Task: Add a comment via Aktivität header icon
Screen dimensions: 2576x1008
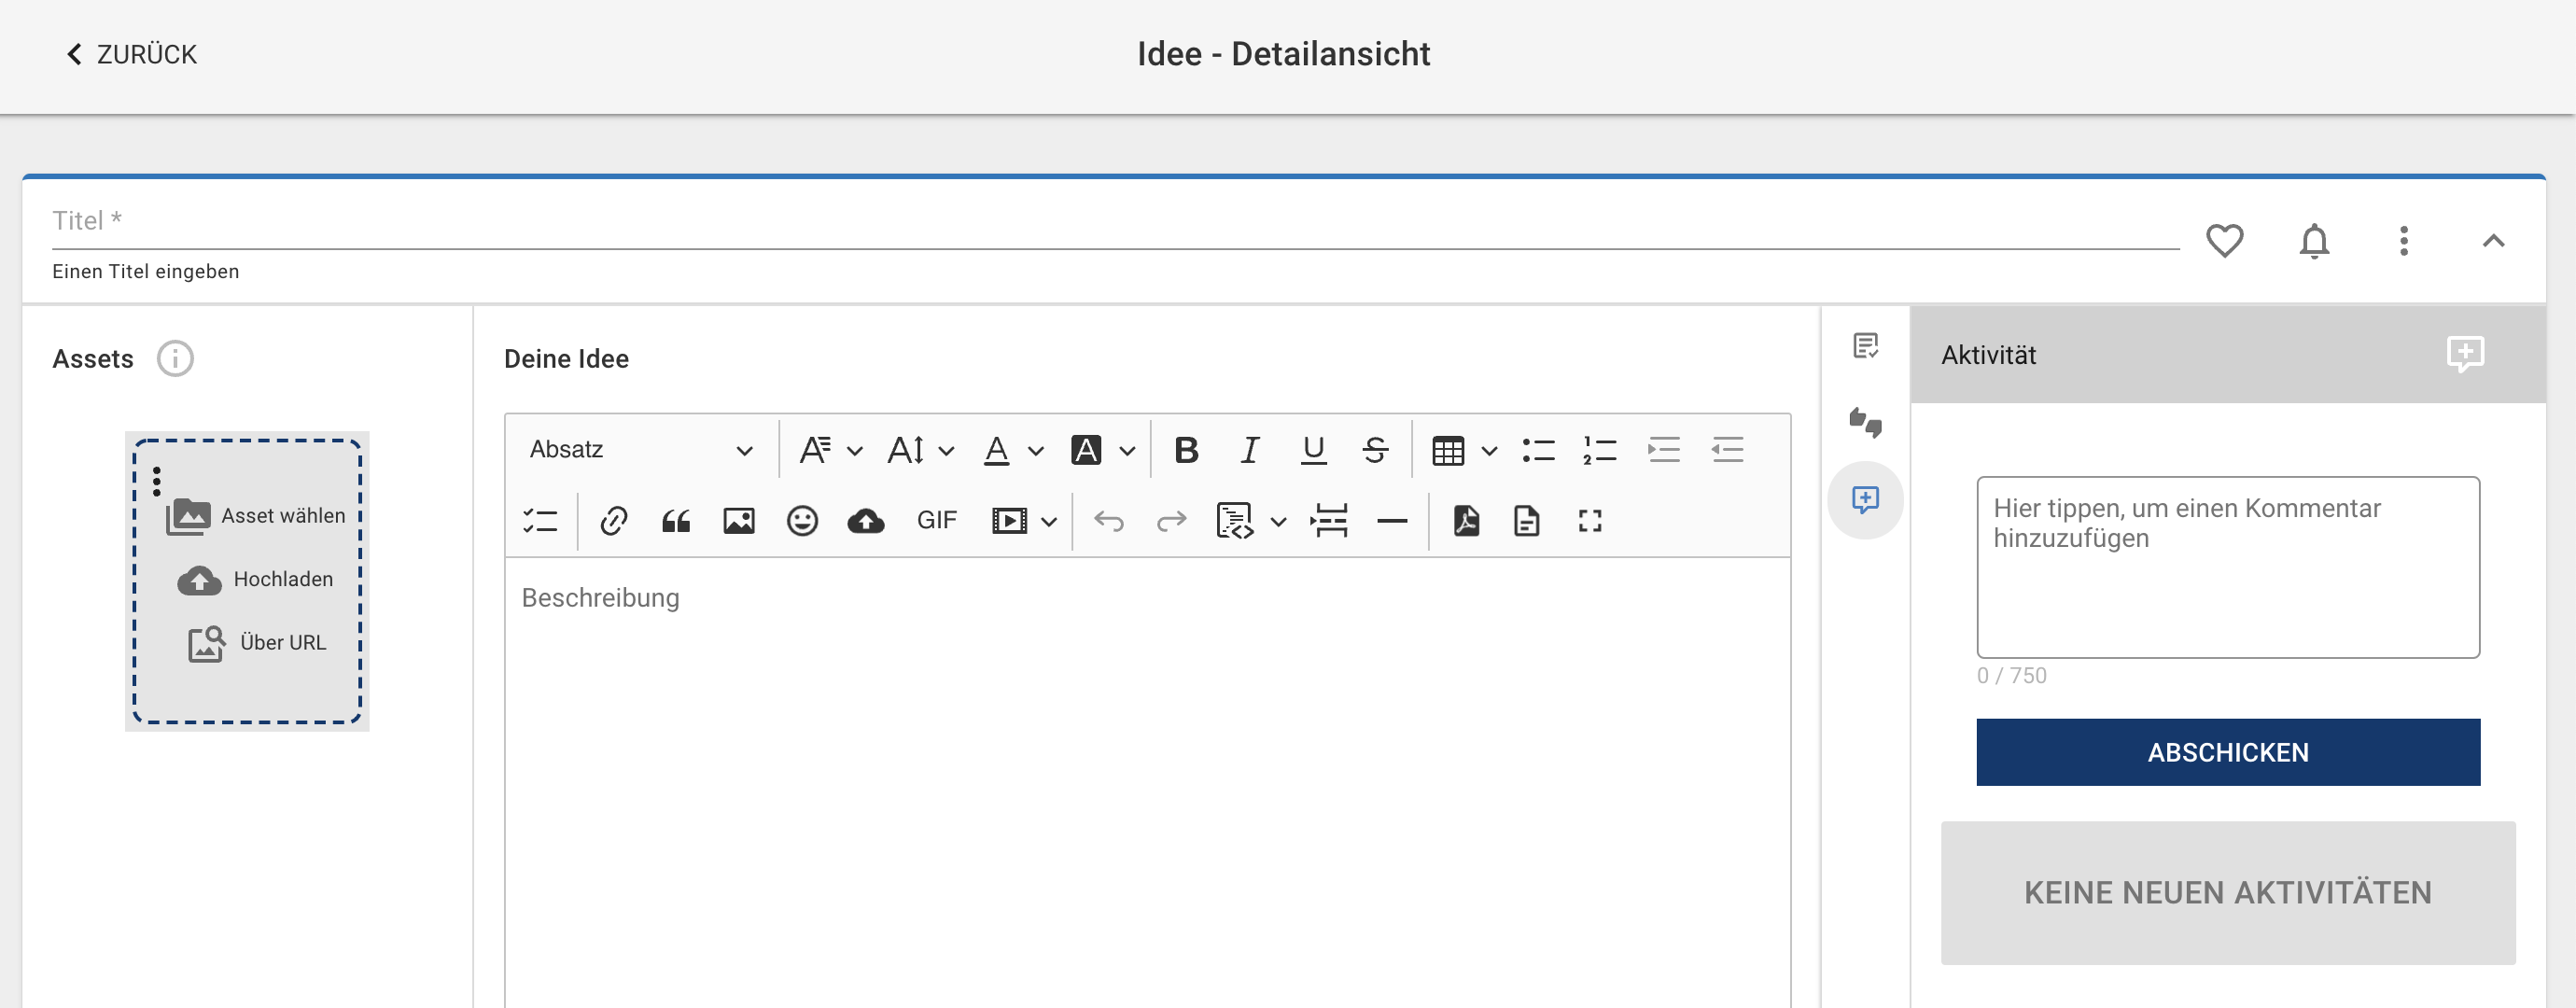Action: (x=2465, y=354)
